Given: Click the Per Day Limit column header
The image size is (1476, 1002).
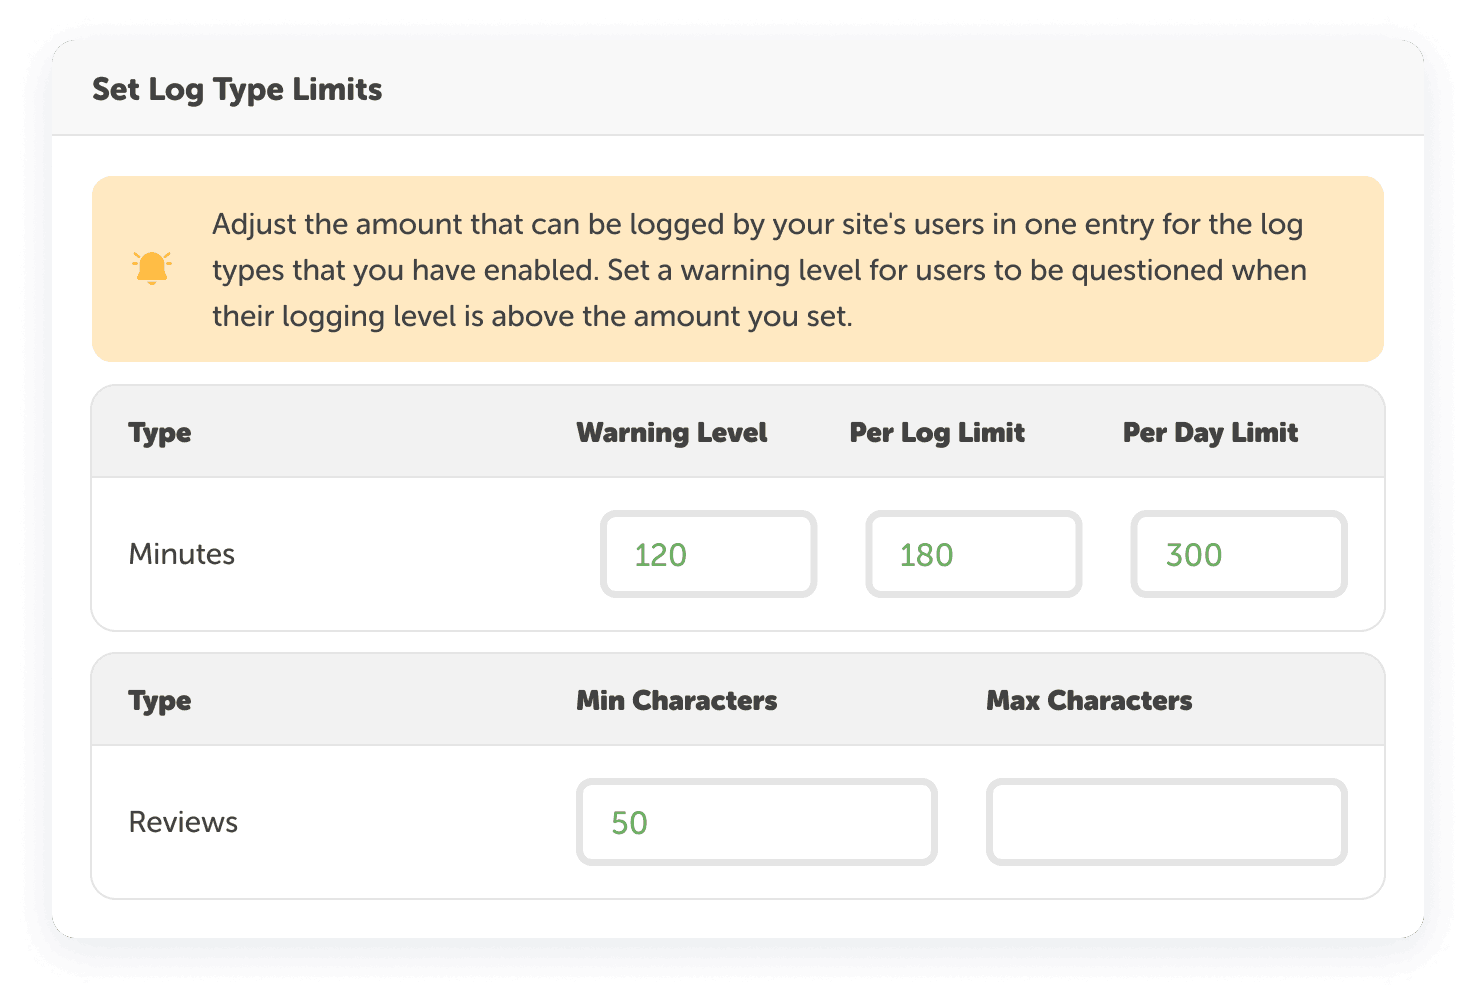Looking at the screenshot, I should [1210, 432].
